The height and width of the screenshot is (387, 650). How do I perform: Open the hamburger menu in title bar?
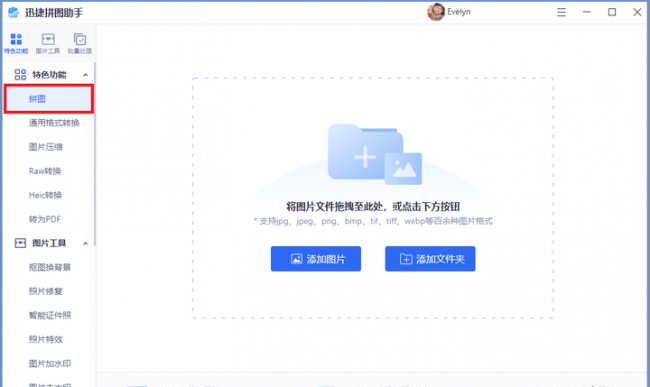click(x=561, y=12)
